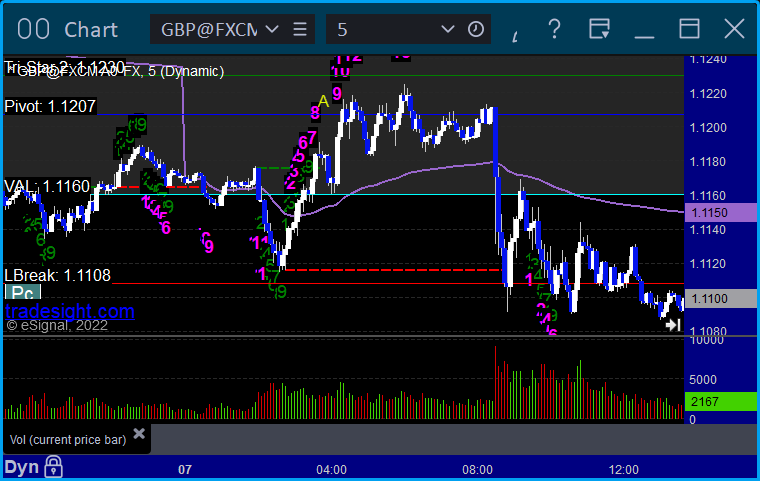The image size is (760, 481).
Task: Click the 5000 volume axis label
Action: [x=703, y=379]
